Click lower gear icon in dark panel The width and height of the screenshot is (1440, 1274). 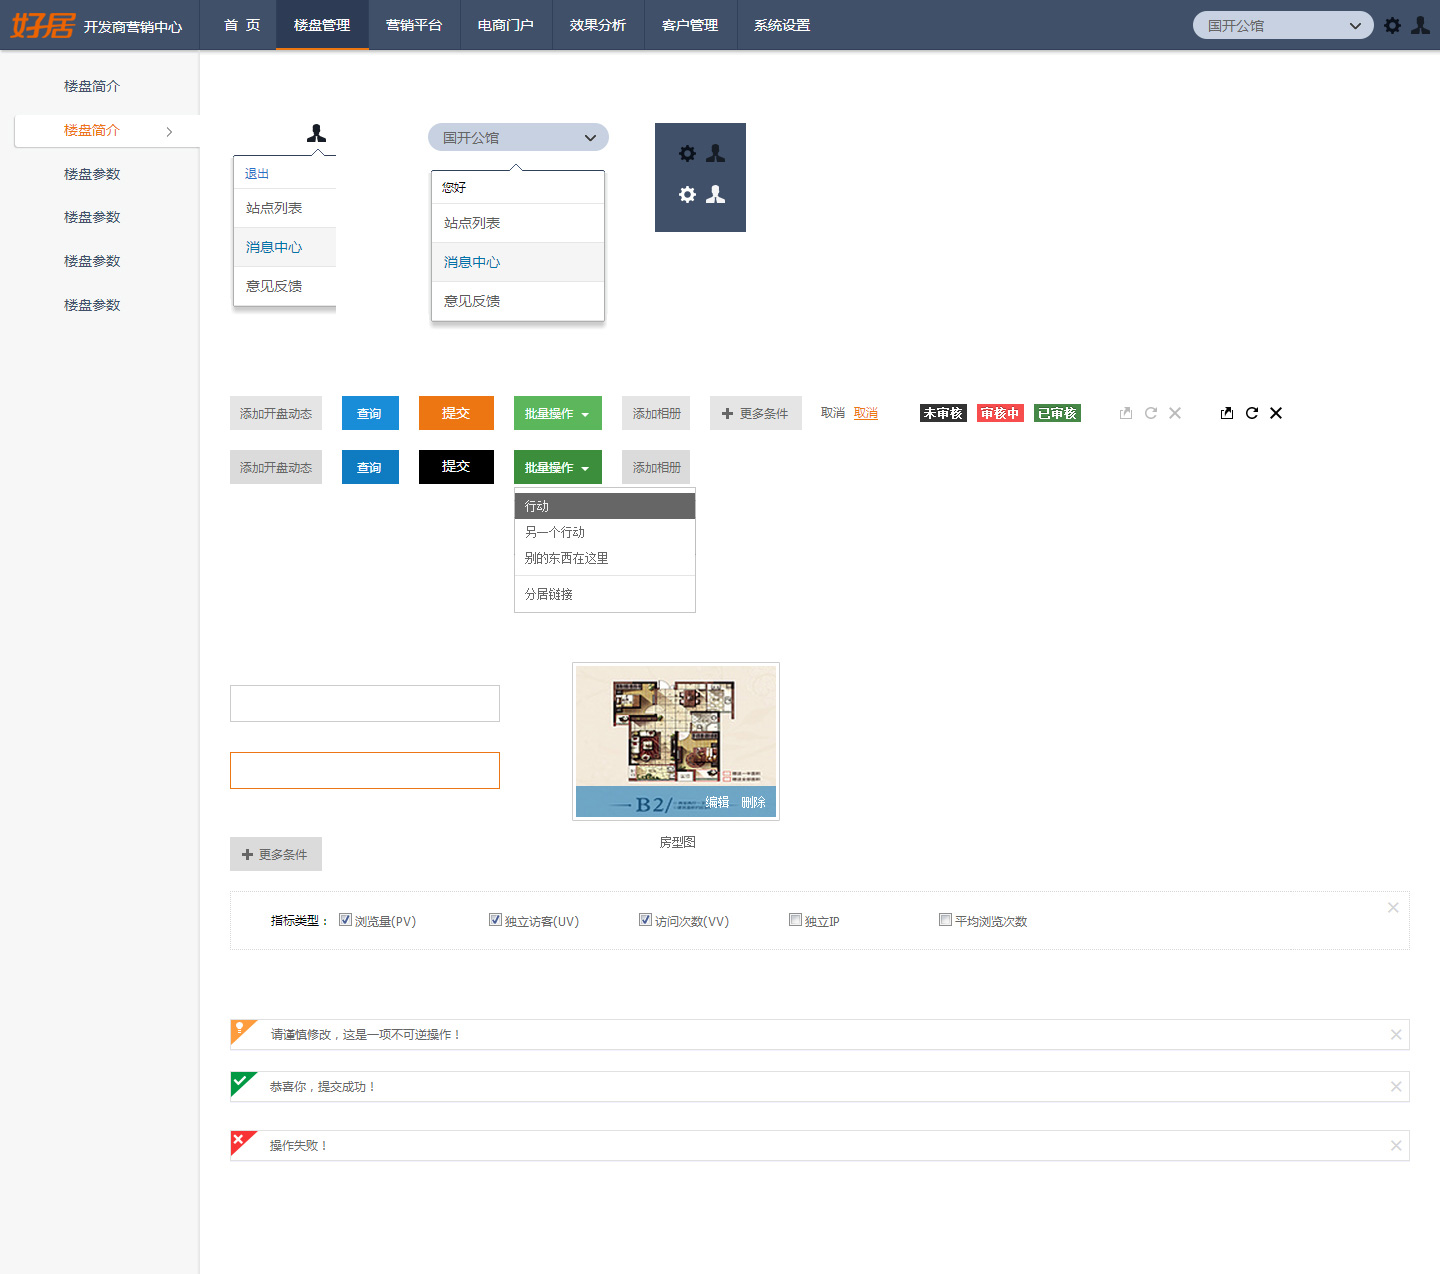click(687, 194)
